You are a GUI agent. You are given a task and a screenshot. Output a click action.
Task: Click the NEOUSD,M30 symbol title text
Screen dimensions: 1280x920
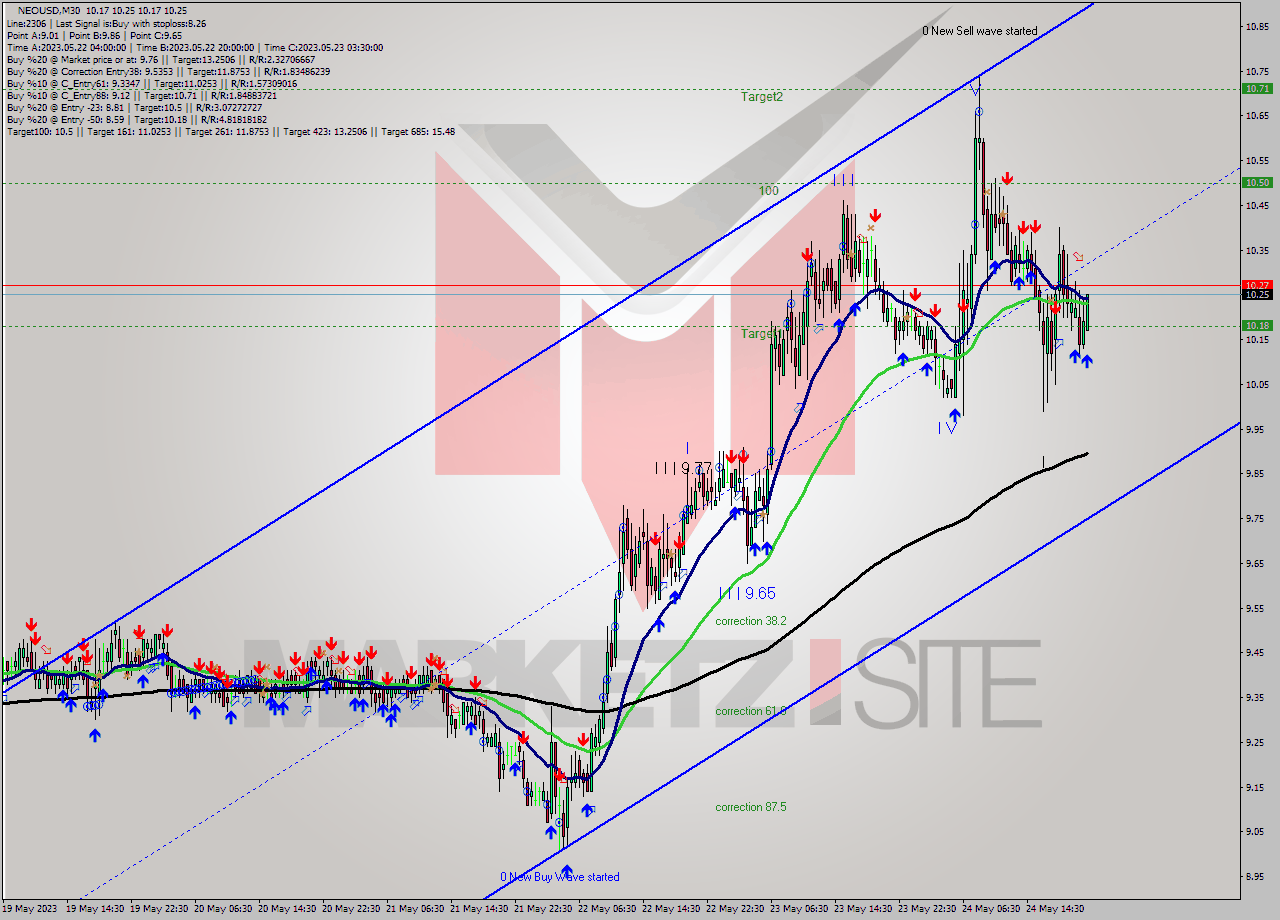coord(50,10)
